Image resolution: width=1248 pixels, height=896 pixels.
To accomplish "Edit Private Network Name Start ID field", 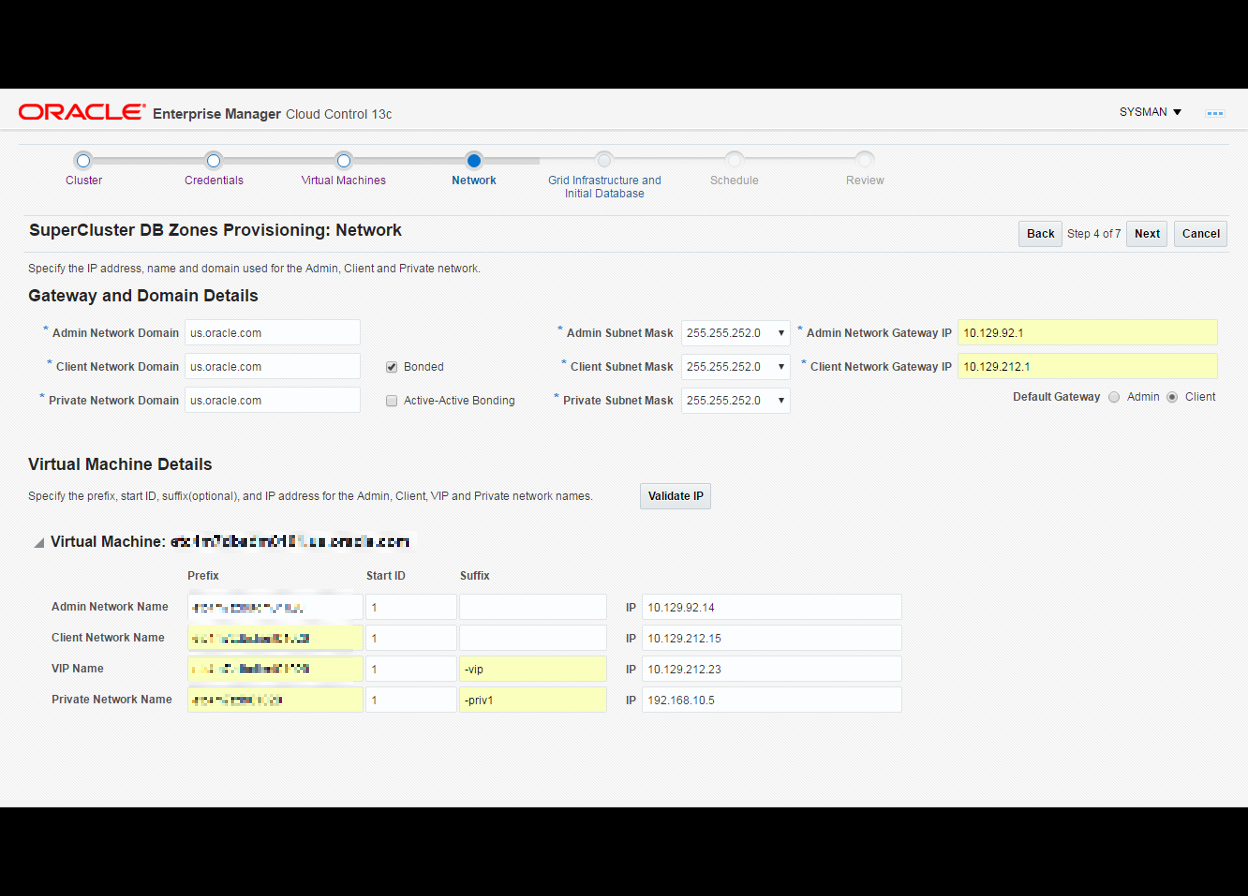I will pyautogui.click(x=411, y=700).
